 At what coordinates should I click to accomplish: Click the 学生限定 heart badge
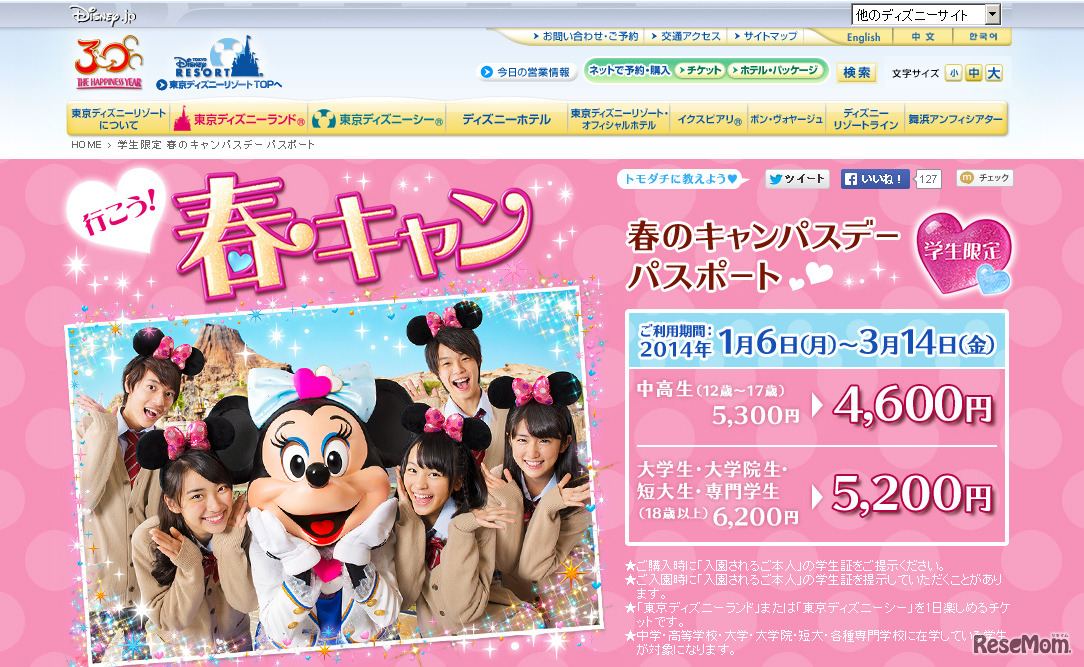(964, 253)
